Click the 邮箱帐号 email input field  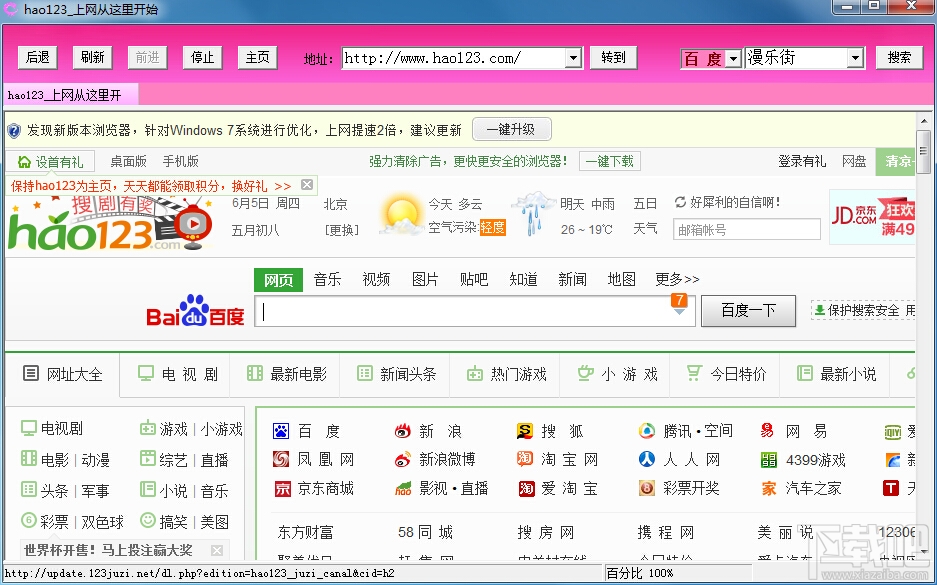(x=746, y=229)
